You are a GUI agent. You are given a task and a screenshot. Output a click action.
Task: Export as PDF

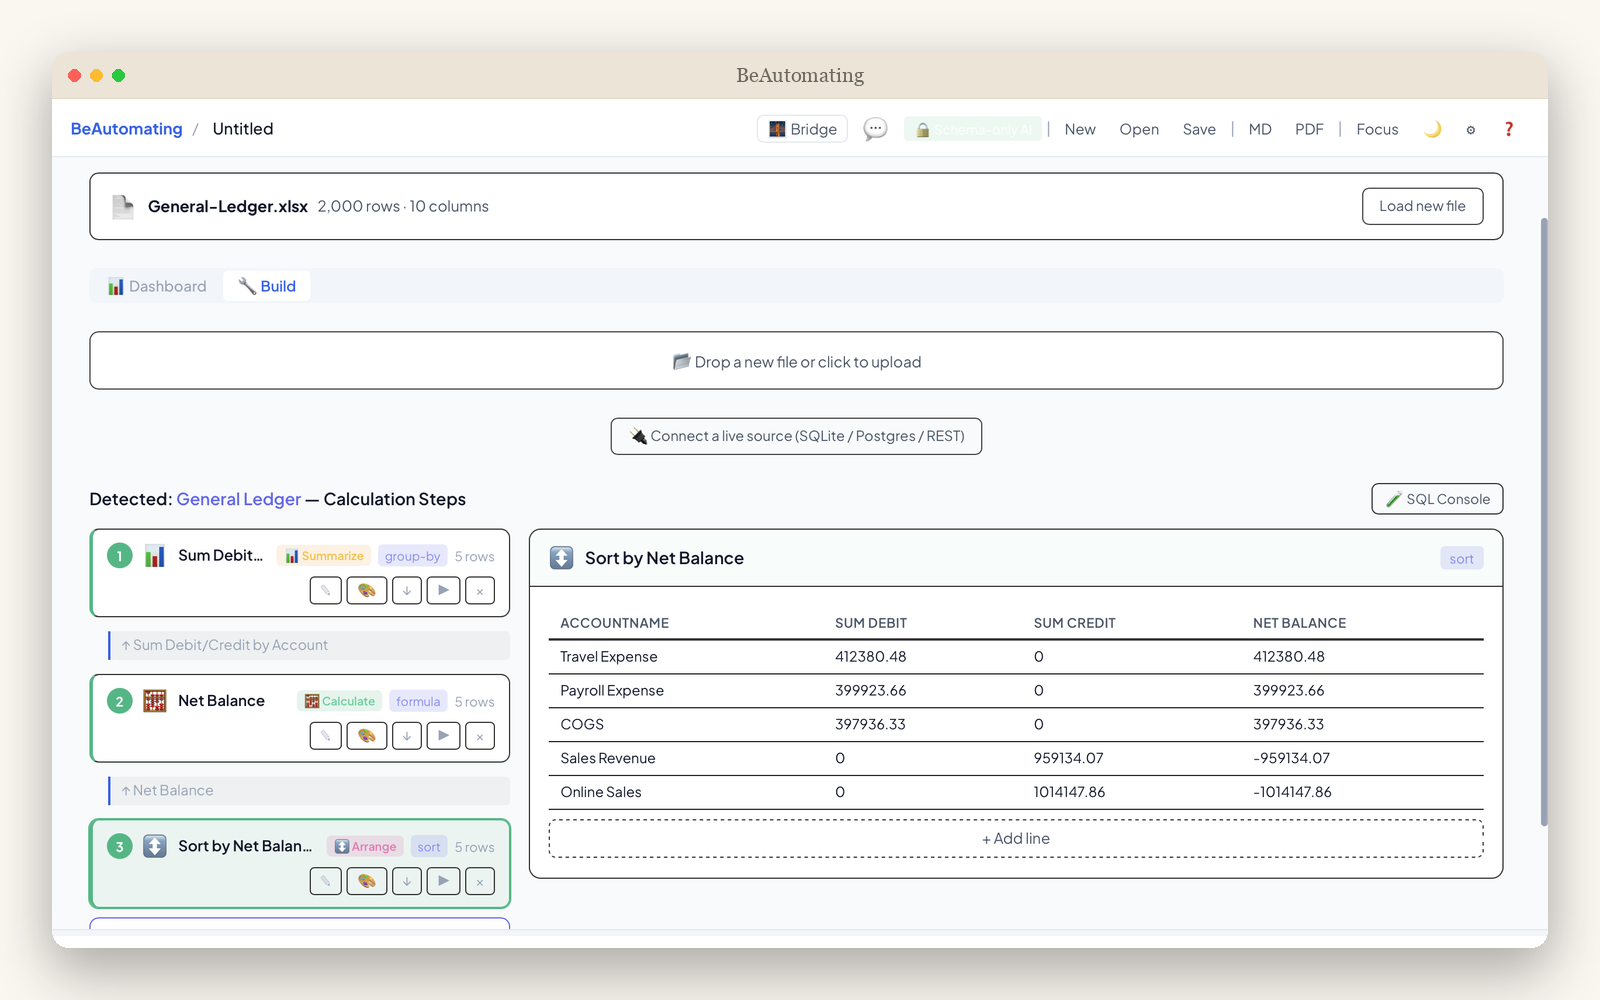(1309, 129)
